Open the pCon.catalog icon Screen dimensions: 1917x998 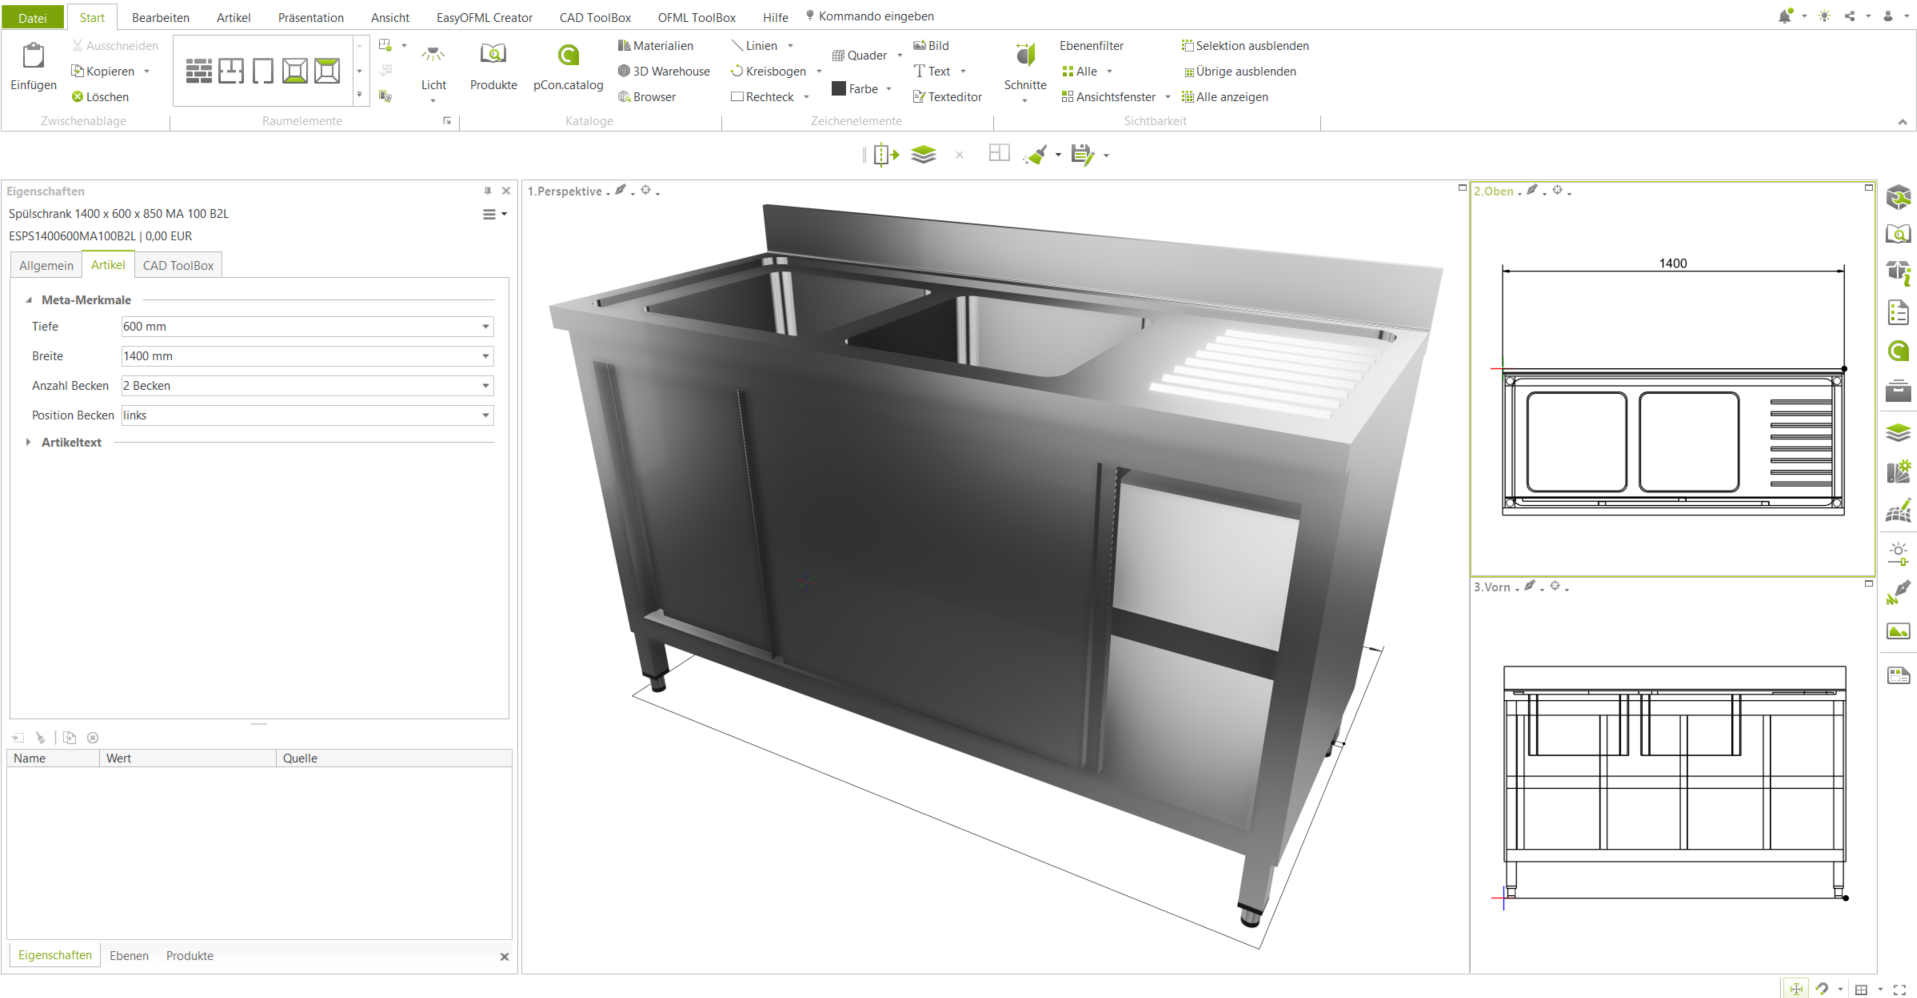pos(568,55)
